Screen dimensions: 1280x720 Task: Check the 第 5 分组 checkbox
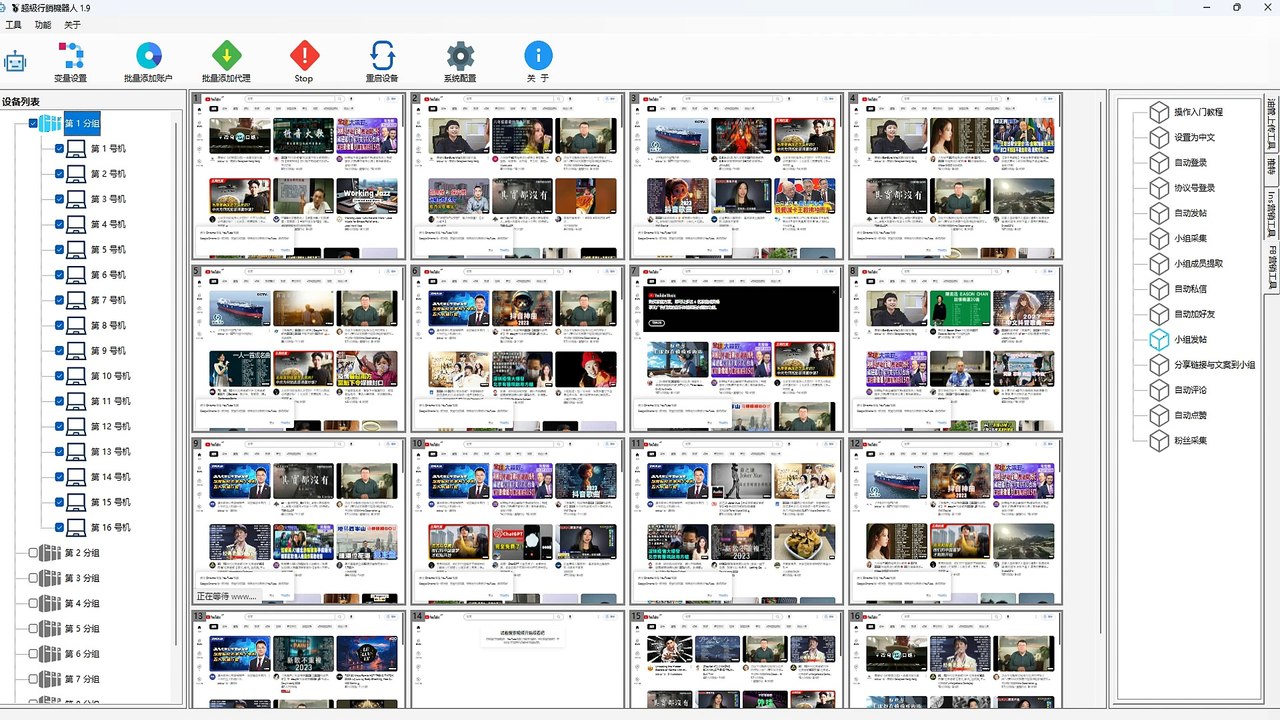click(x=33, y=629)
